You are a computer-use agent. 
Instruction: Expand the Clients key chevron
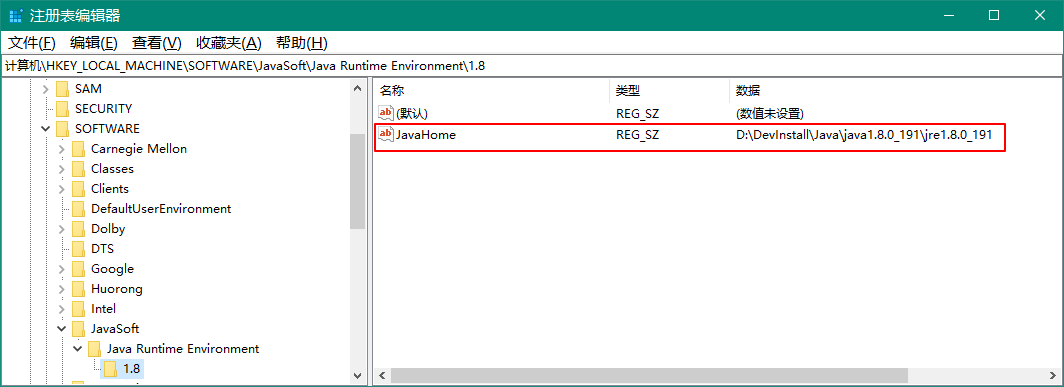pos(62,189)
